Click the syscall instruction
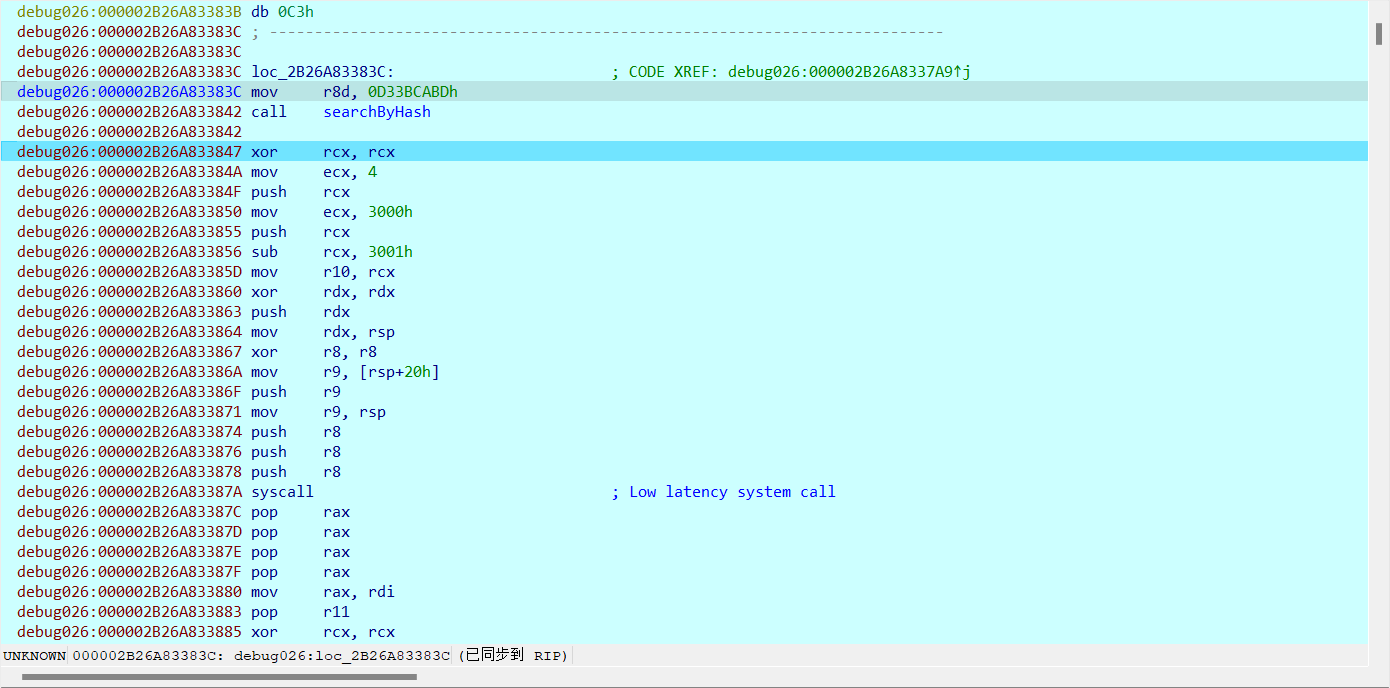The width and height of the screenshot is (1390, 688). (x=282, y=492)
